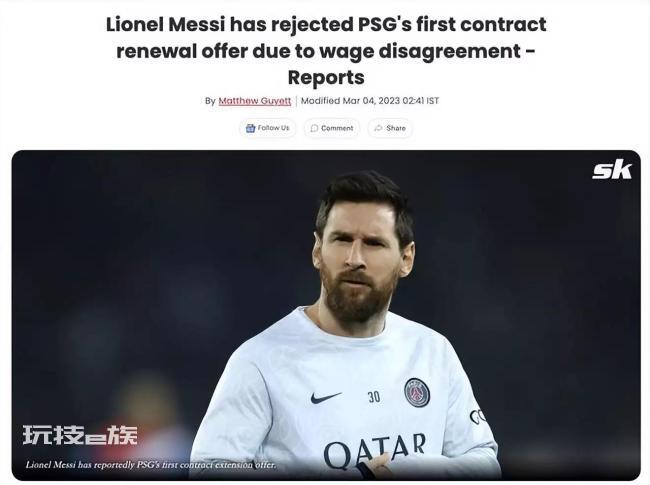Click the number 30 on the shirt
Screen dimensions: 650x485
(x=374, y=397)
